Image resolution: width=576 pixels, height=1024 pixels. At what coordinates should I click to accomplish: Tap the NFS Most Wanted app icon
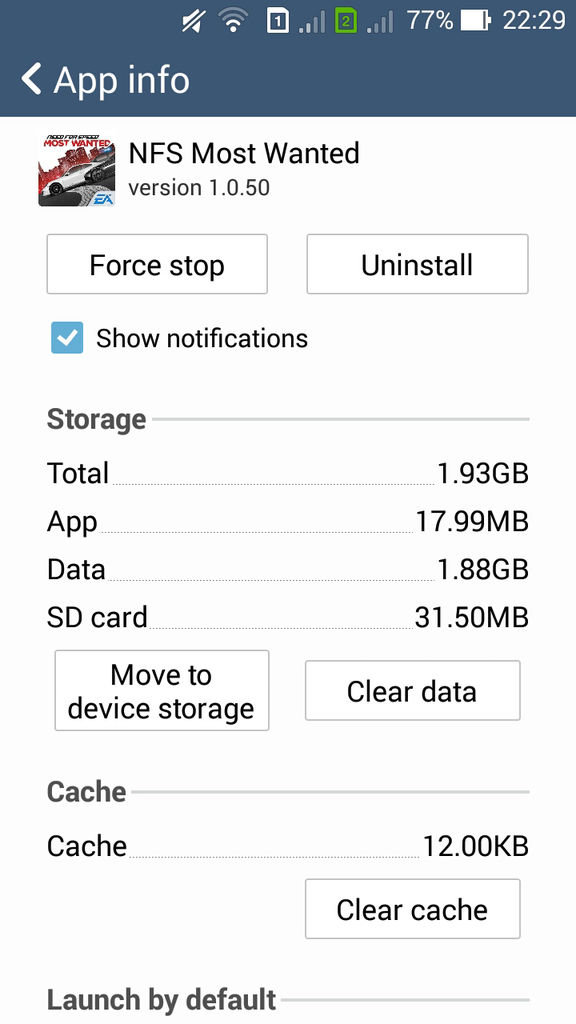pos(76,170)
